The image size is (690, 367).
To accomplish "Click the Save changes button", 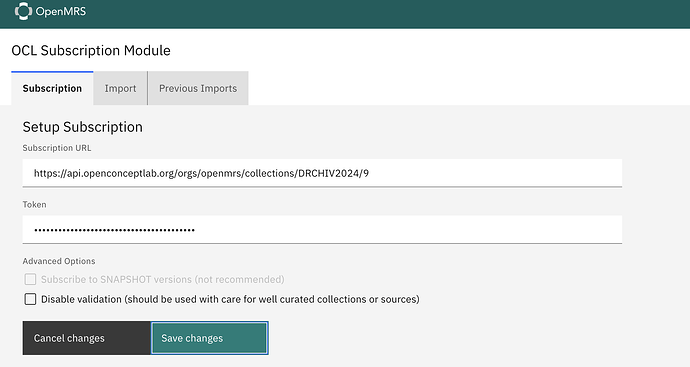I will pos(209,338).
